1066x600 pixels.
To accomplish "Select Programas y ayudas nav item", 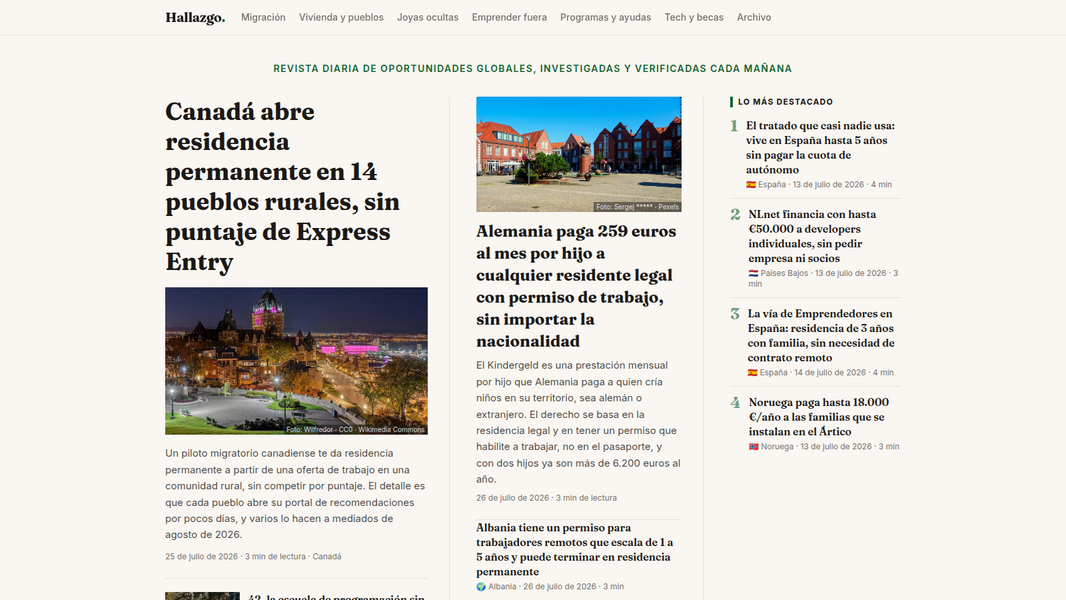I will [x=606, y=18].
